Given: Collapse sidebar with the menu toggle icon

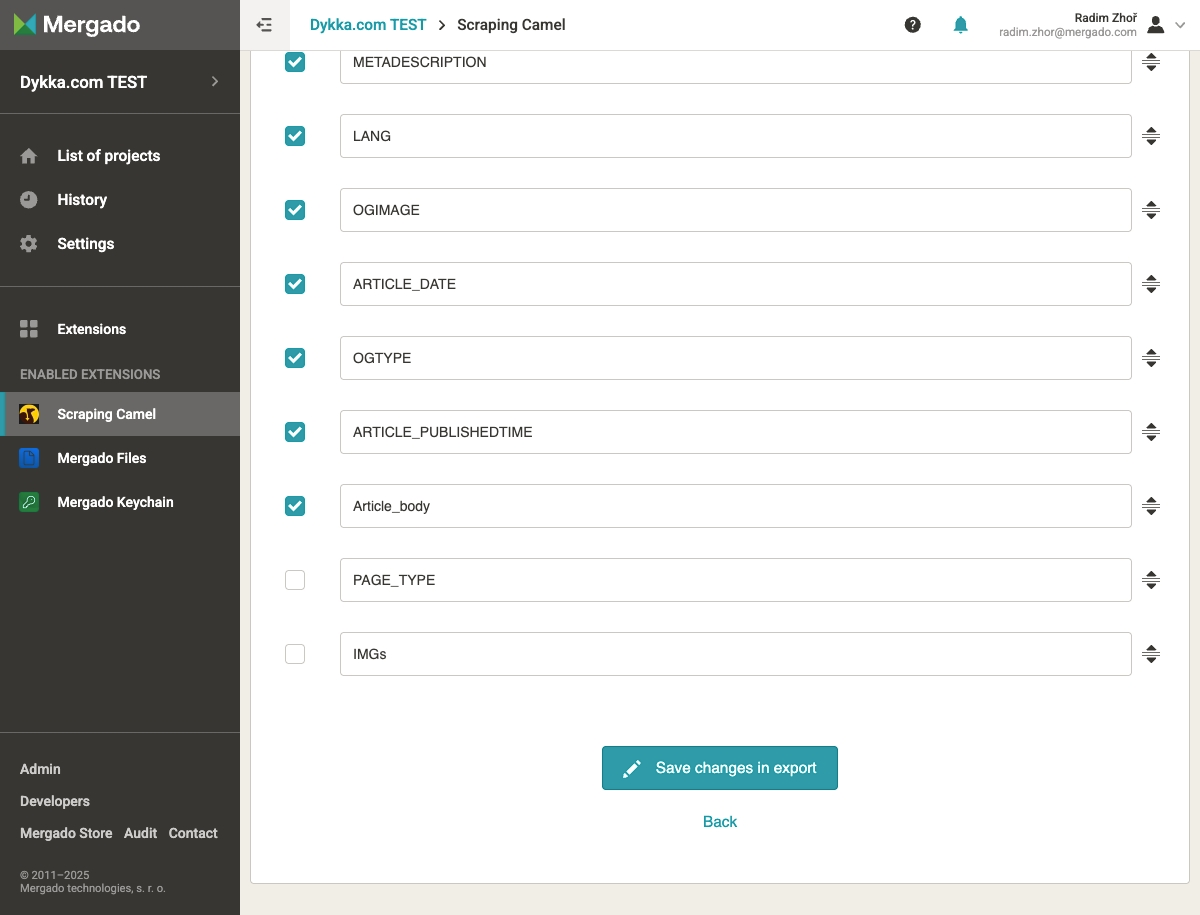Looking at the screenshot, I should (264, 25).
